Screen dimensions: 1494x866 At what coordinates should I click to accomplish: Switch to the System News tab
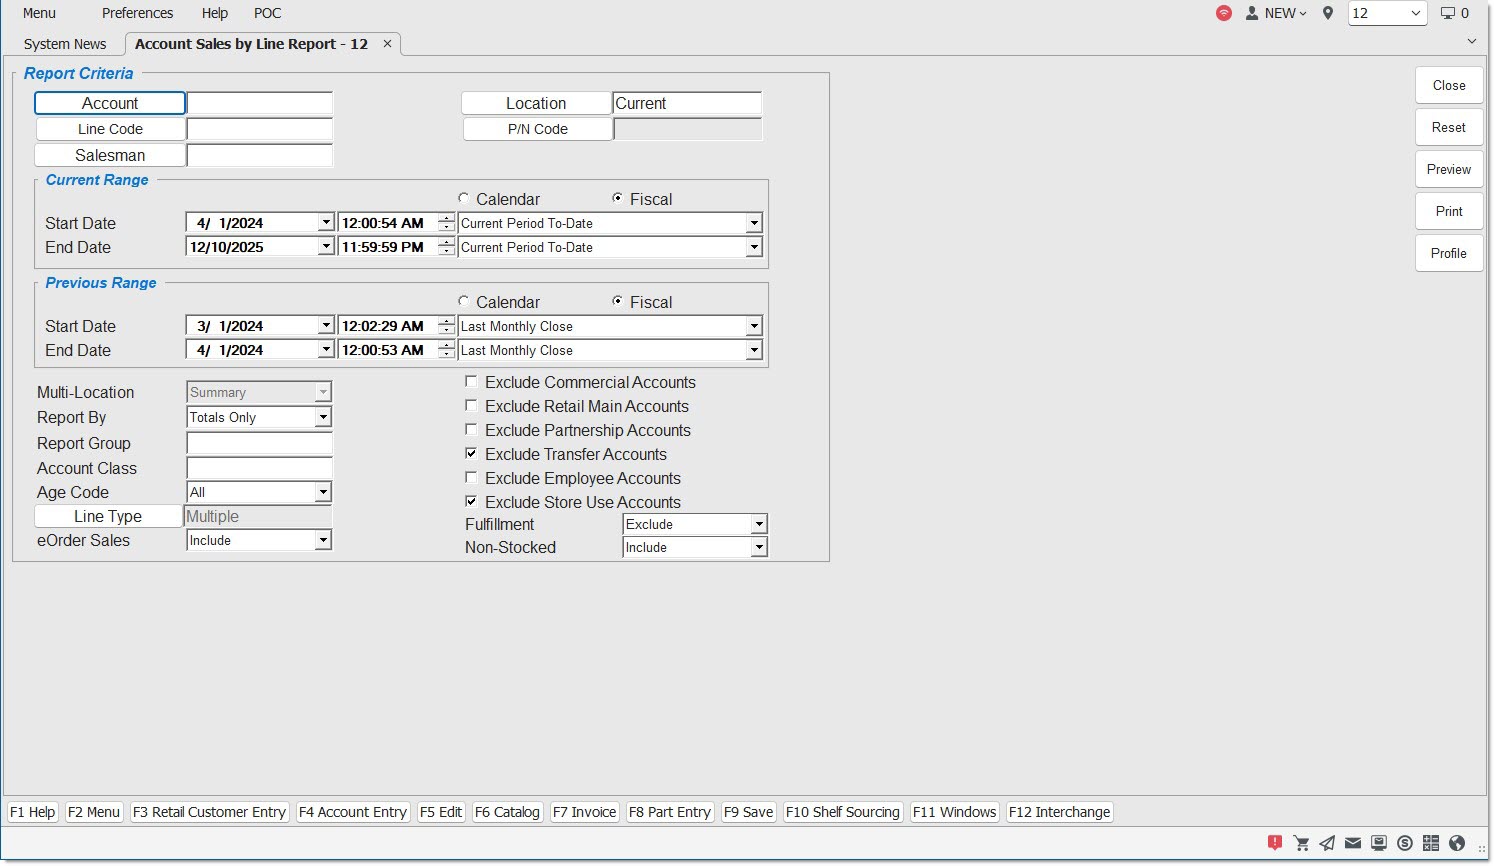[65, 44]
